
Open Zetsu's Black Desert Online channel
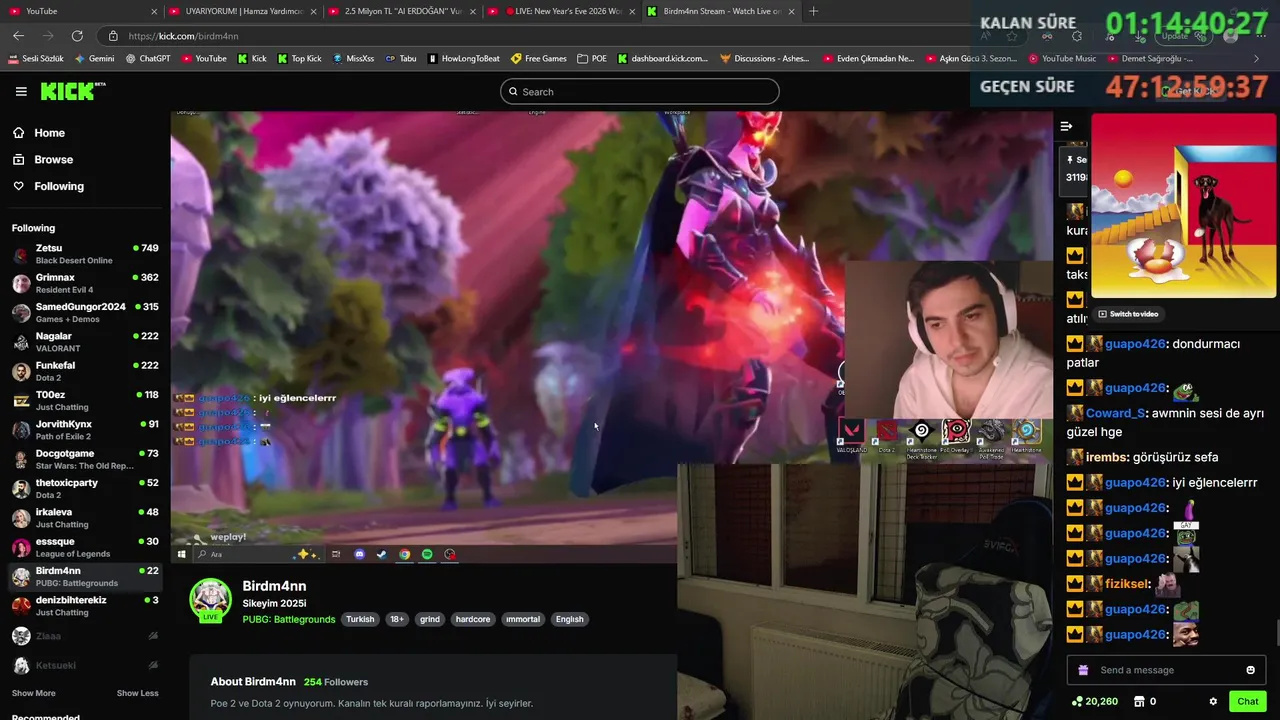coord(85,254)
